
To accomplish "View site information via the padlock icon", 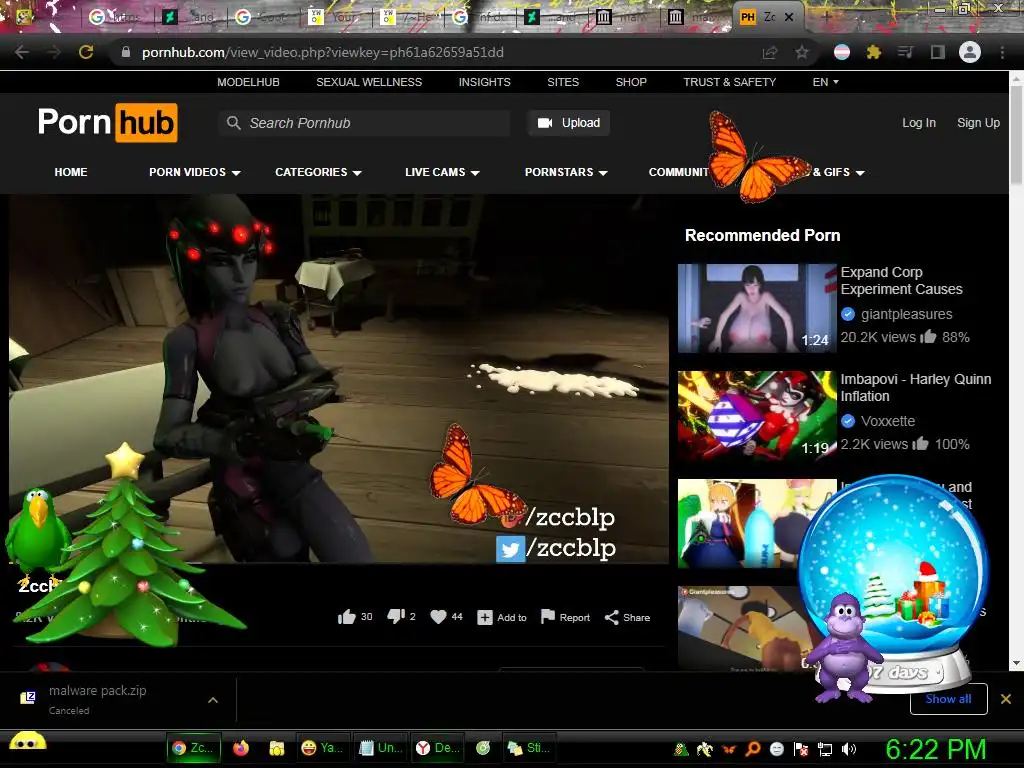I will coord(126,52).
